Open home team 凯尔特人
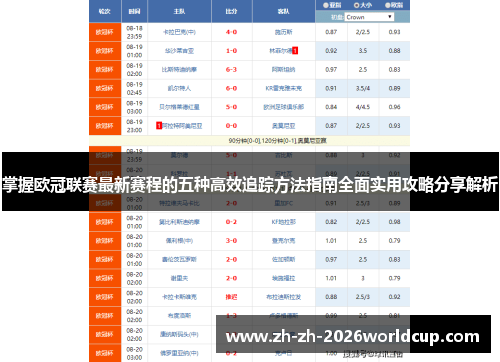500x362 pixels. [x=179, y=88]
